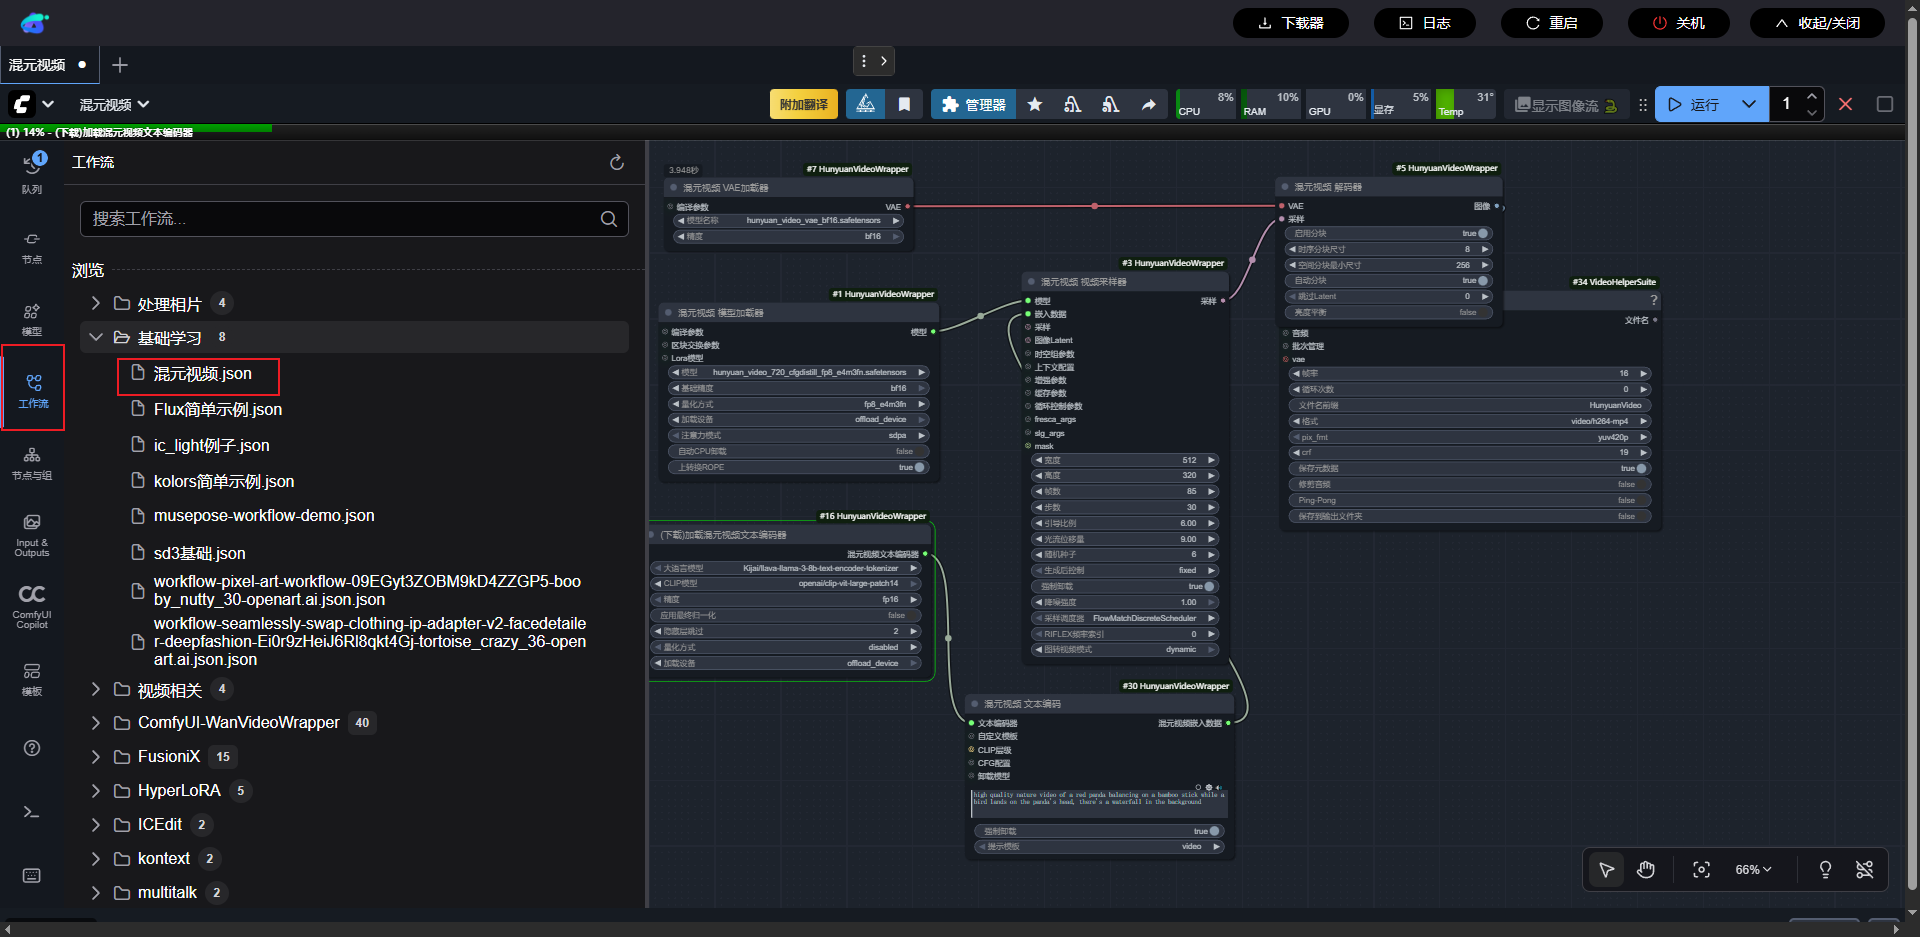Image resolution: width=1920 pixels, height=937 pixels.
Task: Toggle link visibility icon in canvas toolbar
Action: click(1865, 870)
